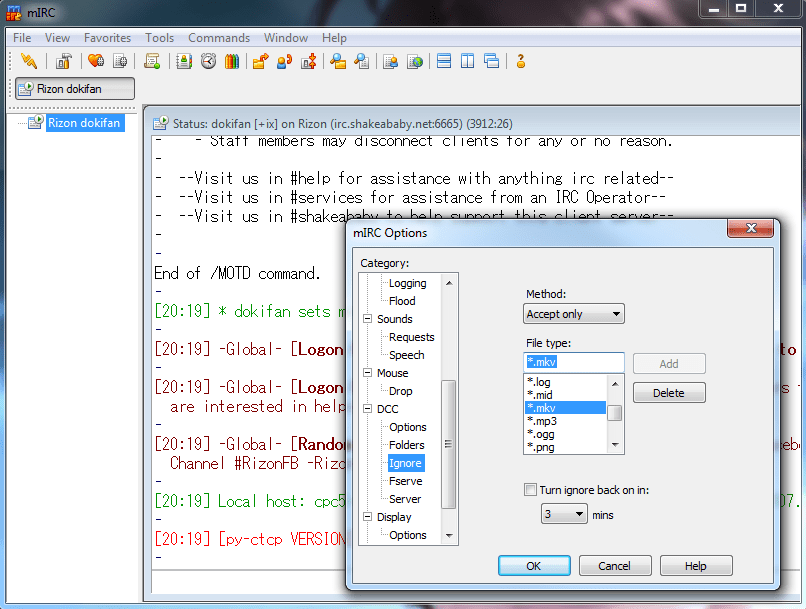806x609 pixels.
Task: Close the mIRC Options dialog
Action: (750, 228)
